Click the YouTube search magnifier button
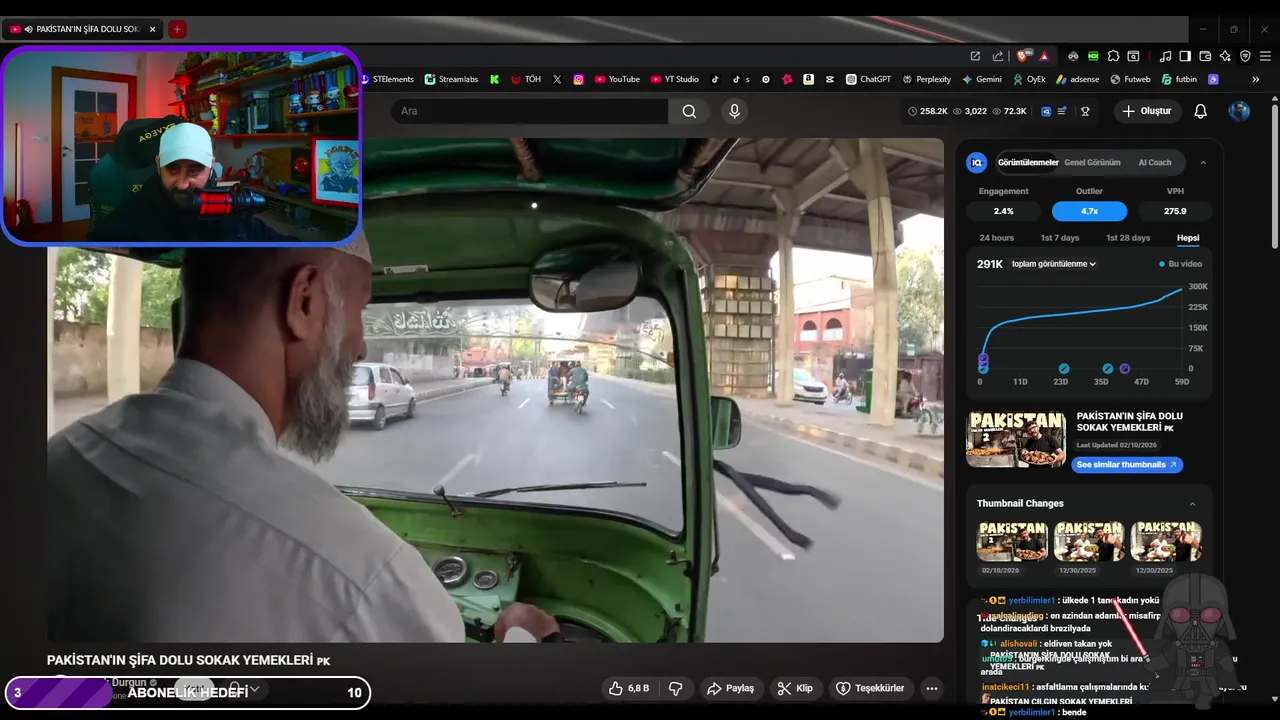The height and width of the screenshot is (720, 1280). tap(689, 111)
